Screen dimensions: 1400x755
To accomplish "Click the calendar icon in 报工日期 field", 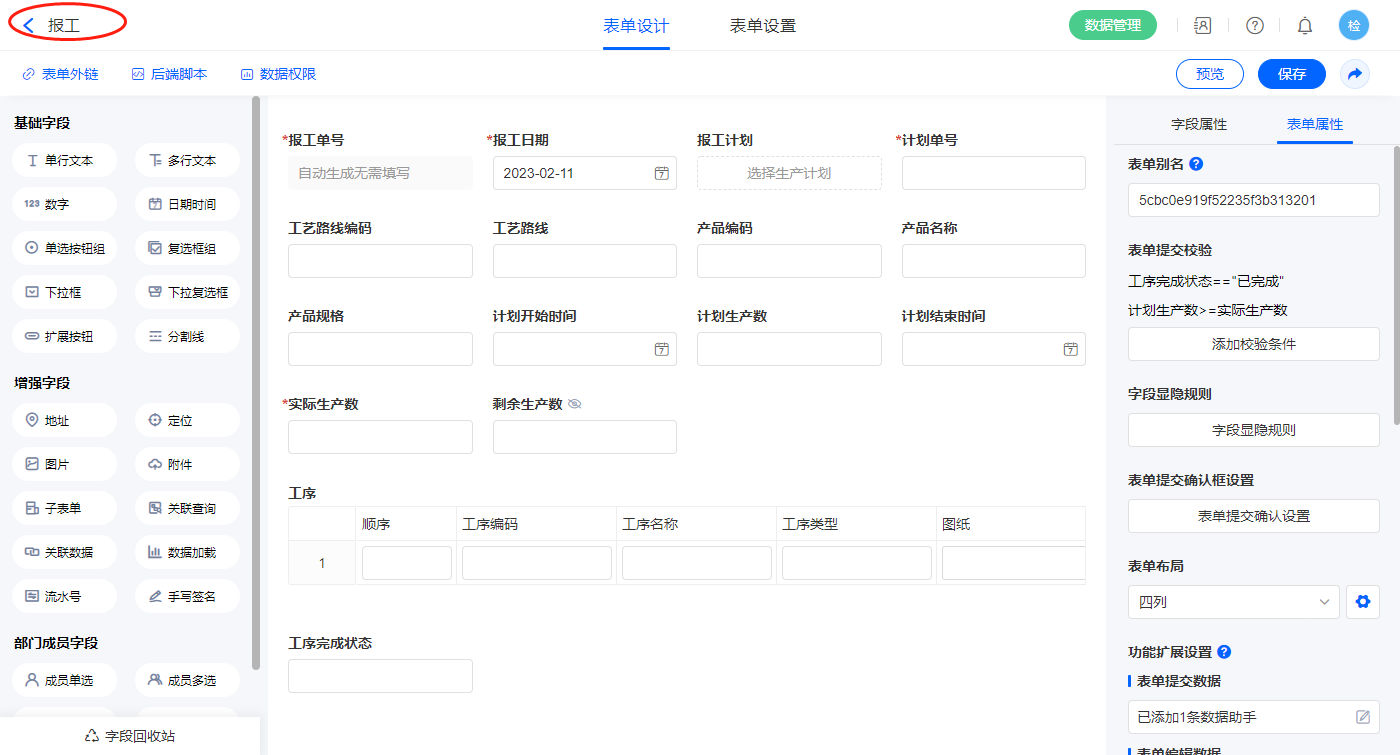I will (x=661, y=173).
